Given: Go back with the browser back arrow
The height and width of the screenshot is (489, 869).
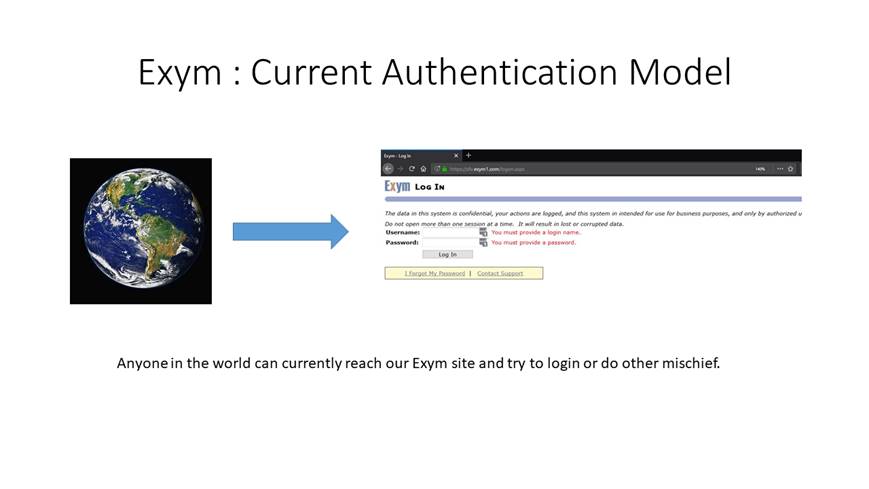Looking at the screenshot, I should 389,169.
